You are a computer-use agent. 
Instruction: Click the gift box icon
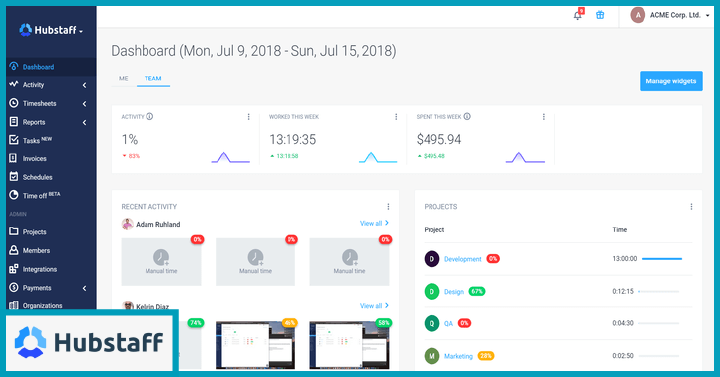600,15
